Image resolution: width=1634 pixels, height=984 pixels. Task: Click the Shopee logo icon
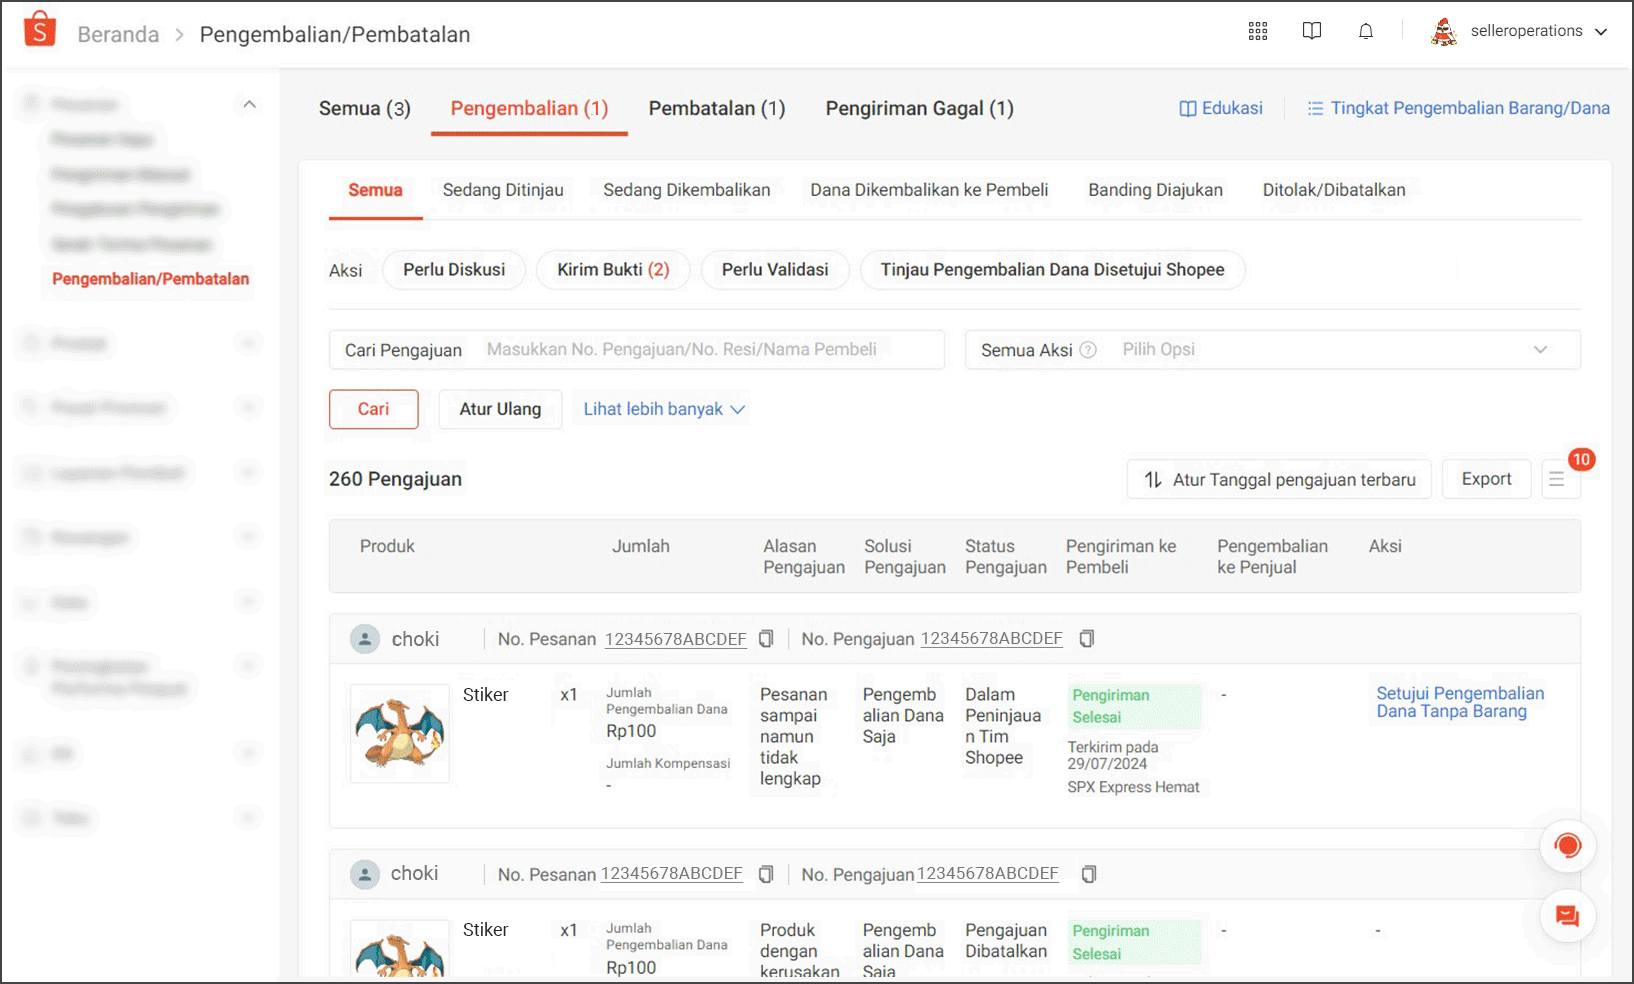point(40,31)
